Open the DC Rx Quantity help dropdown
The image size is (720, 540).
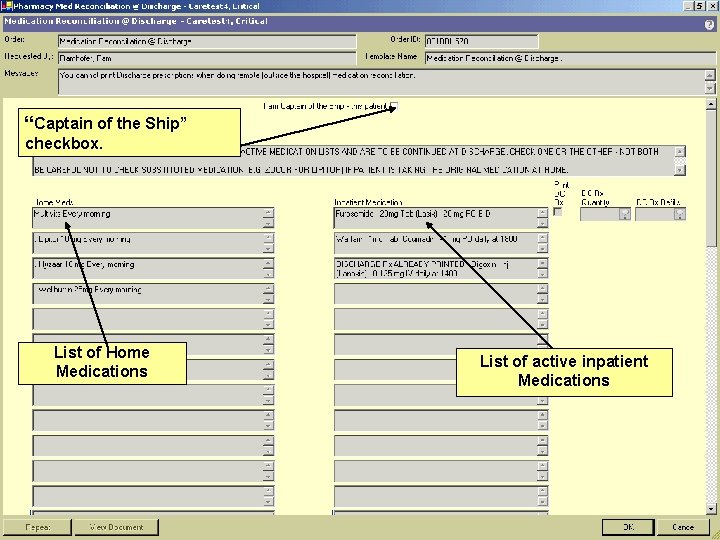tap(624, 214)
